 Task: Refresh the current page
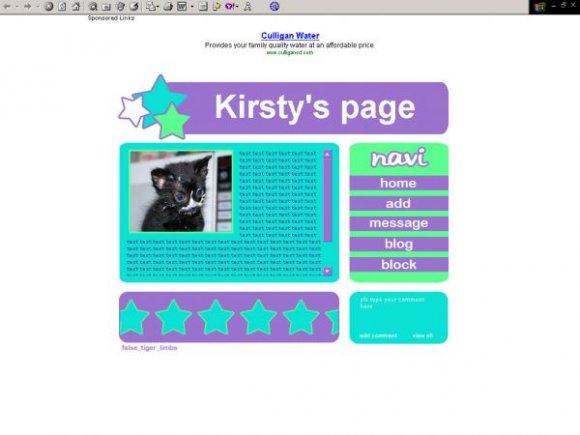(62, 6)
